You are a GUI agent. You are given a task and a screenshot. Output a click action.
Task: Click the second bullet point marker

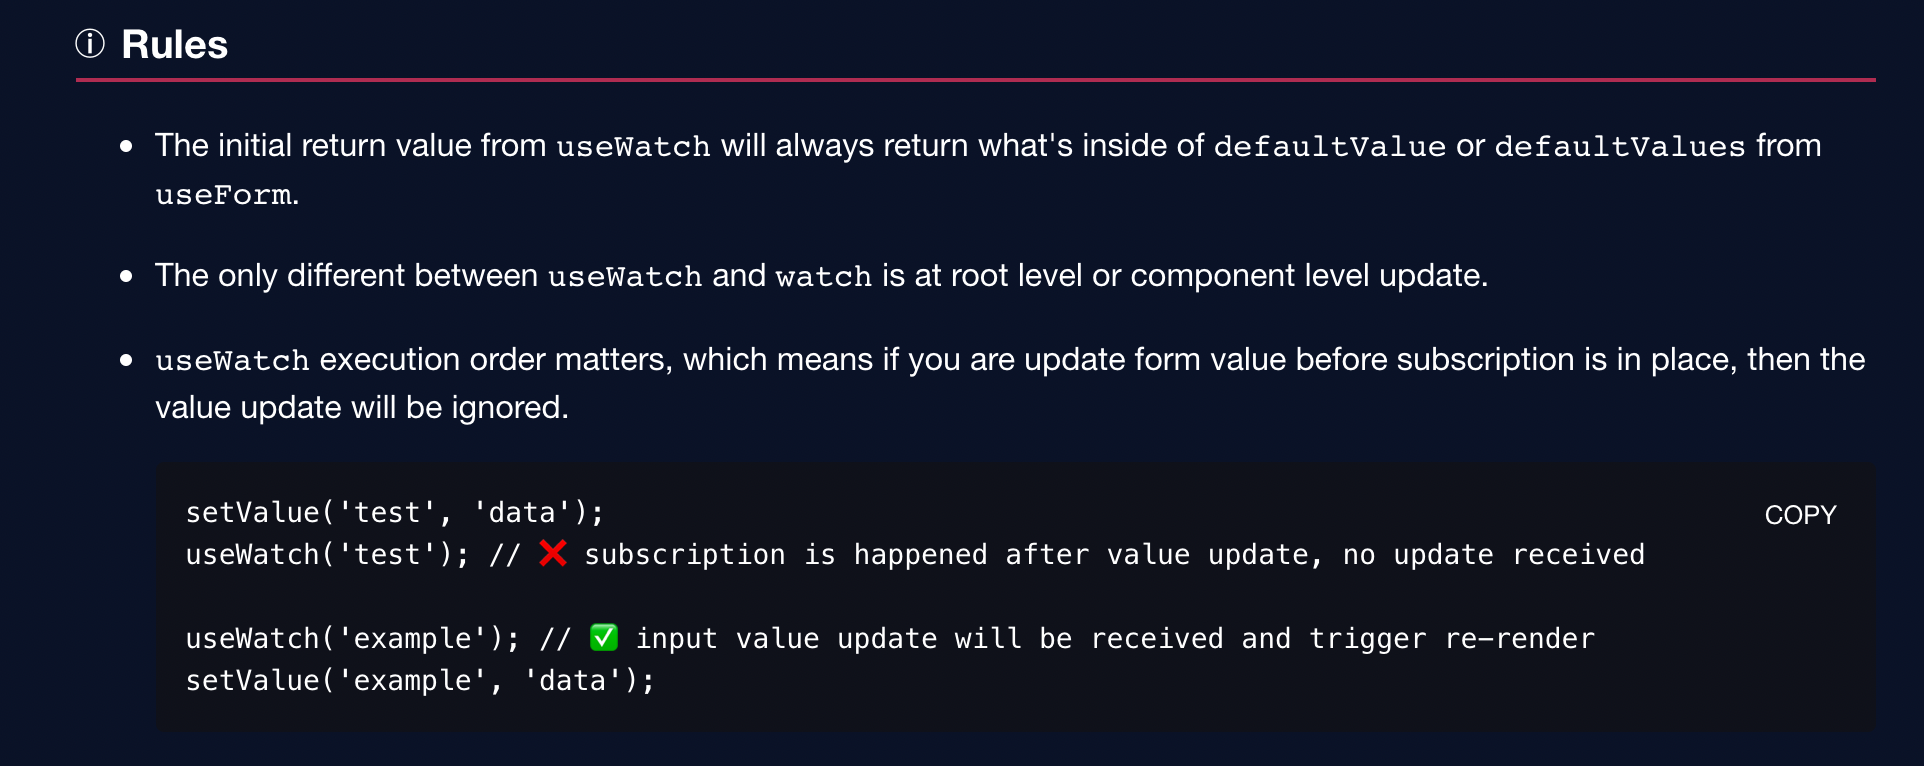pyautogui.click(x=126, y=276)
